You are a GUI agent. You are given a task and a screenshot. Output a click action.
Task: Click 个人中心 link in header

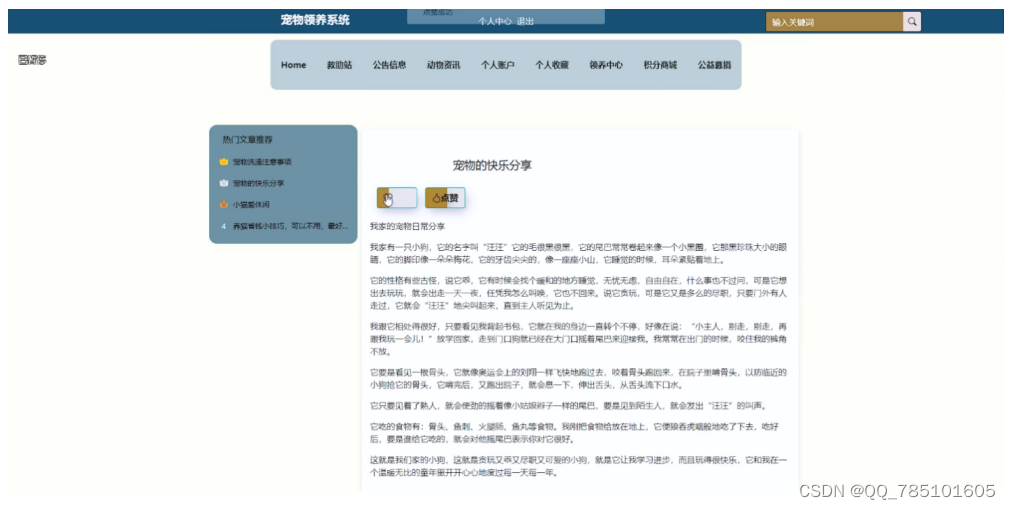[494, 21]
